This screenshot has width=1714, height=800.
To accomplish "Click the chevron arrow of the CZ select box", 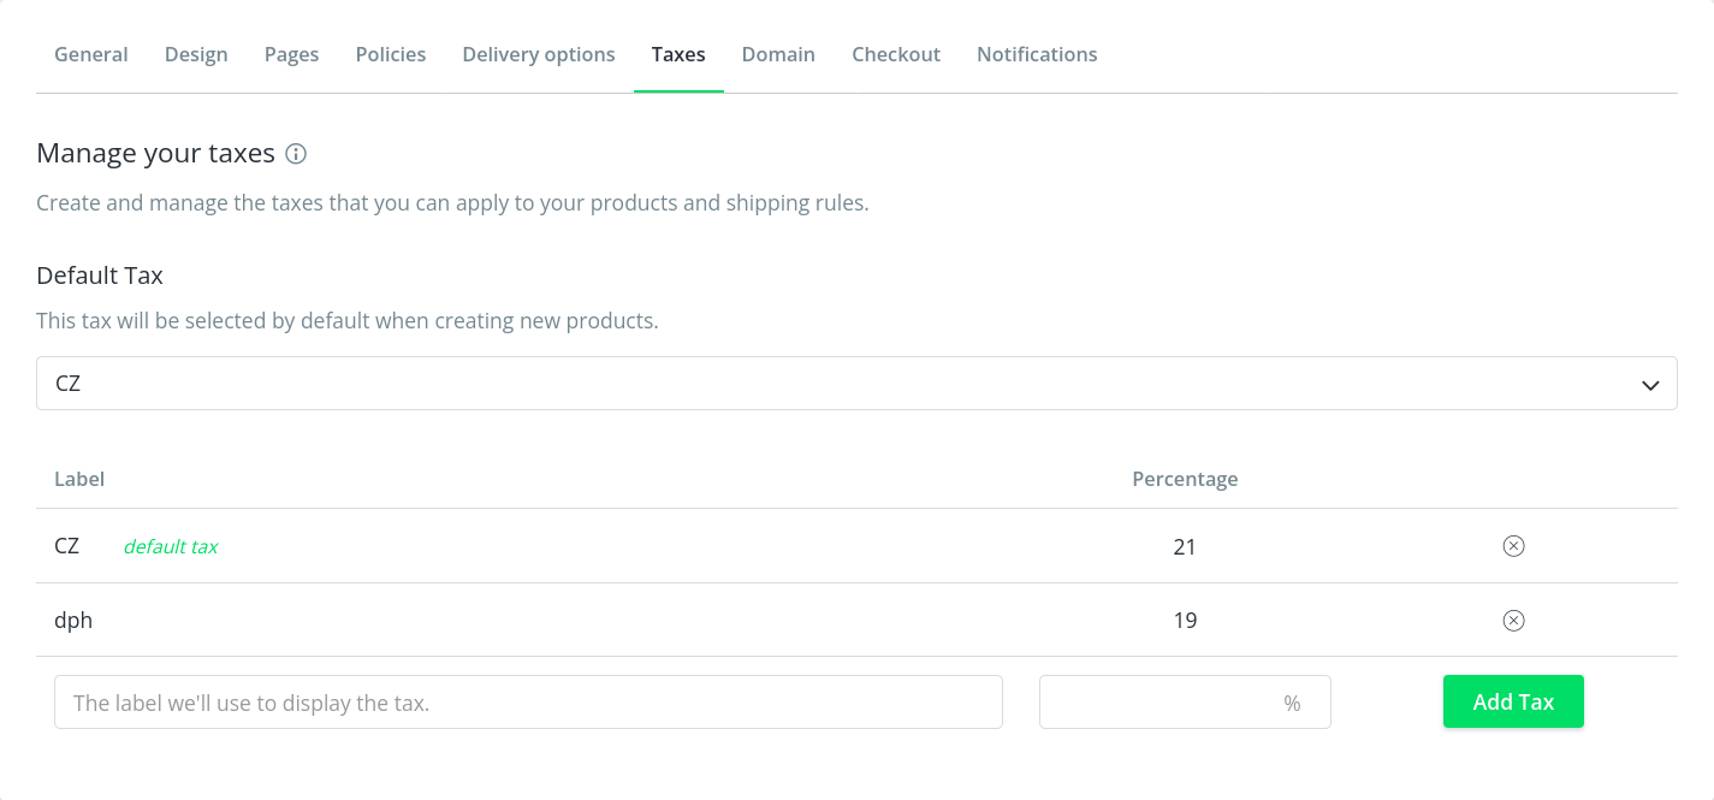I will click(x=1650, y=385).
